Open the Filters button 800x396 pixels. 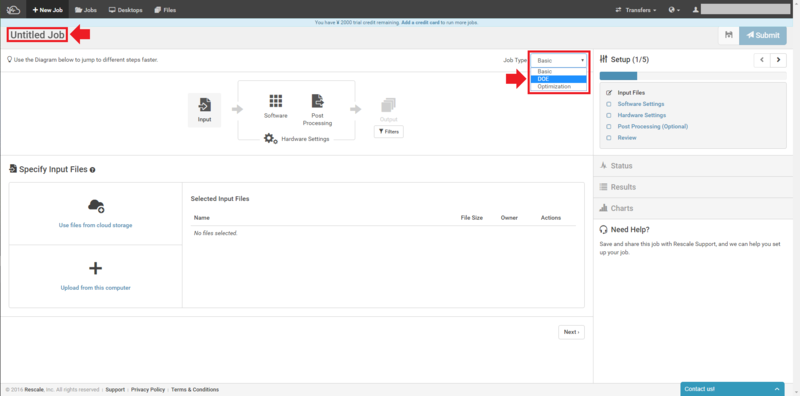[x=389, y=132]
